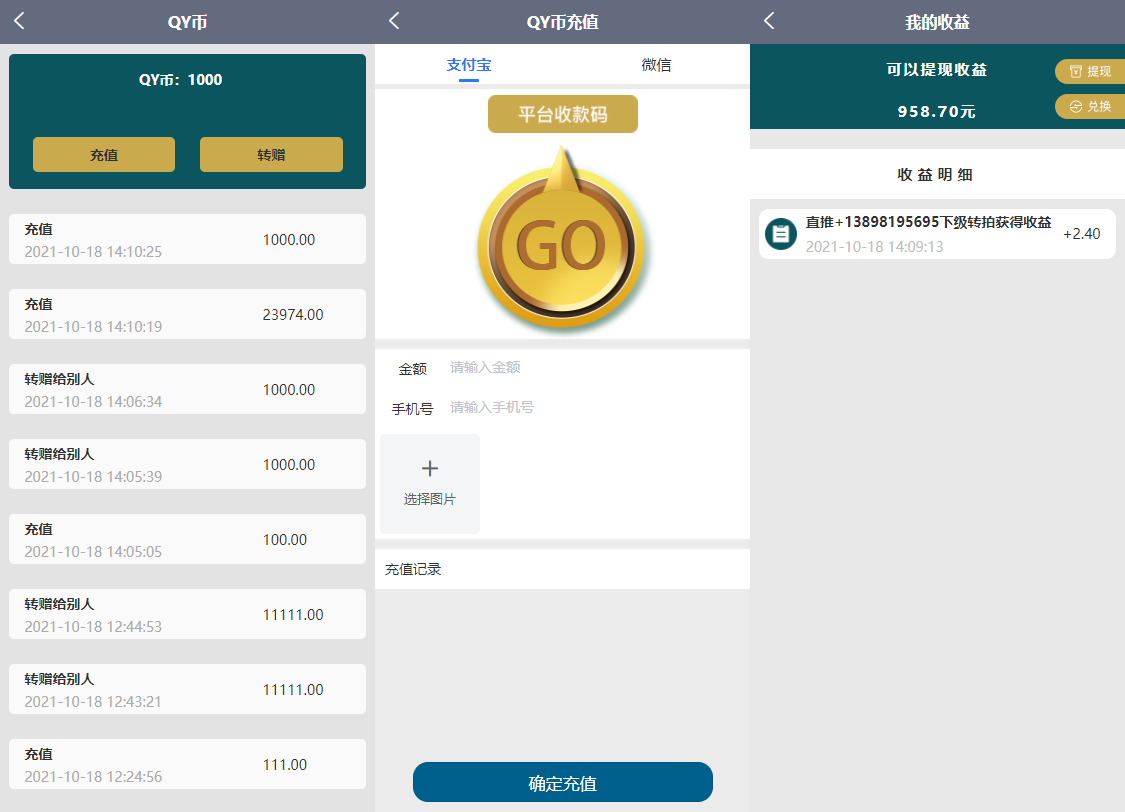The width and height of the screenshot is (1125, 812).
Task: Open the +2.40 income detail entry
Action: 936,234
